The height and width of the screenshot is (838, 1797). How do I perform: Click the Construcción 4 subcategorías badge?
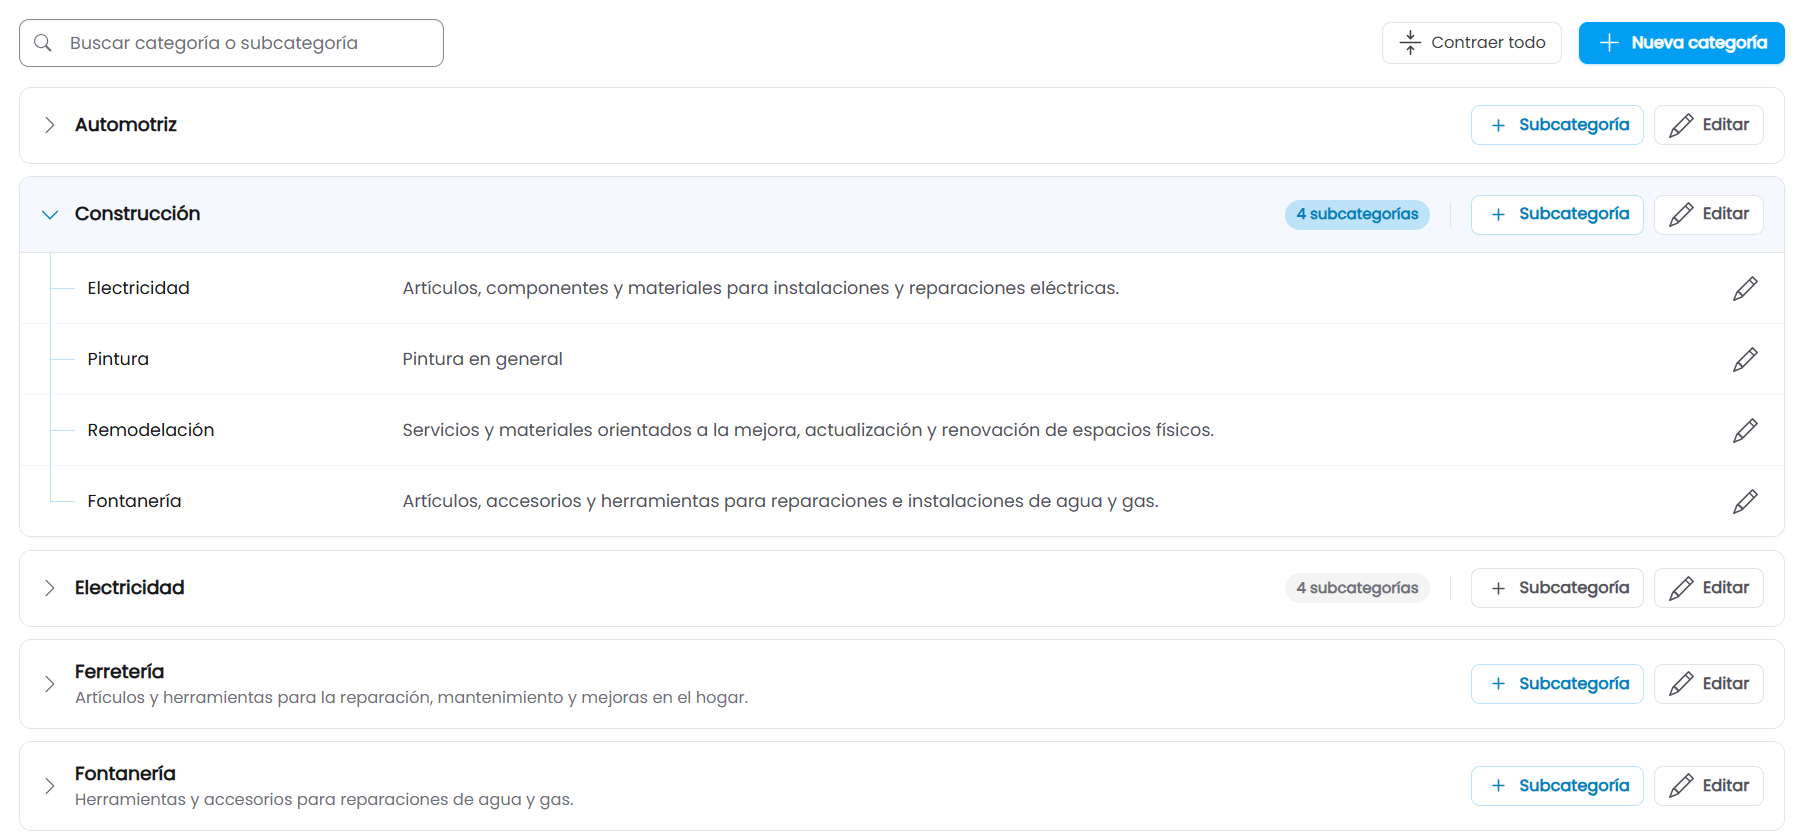(x=1357, y=214)
